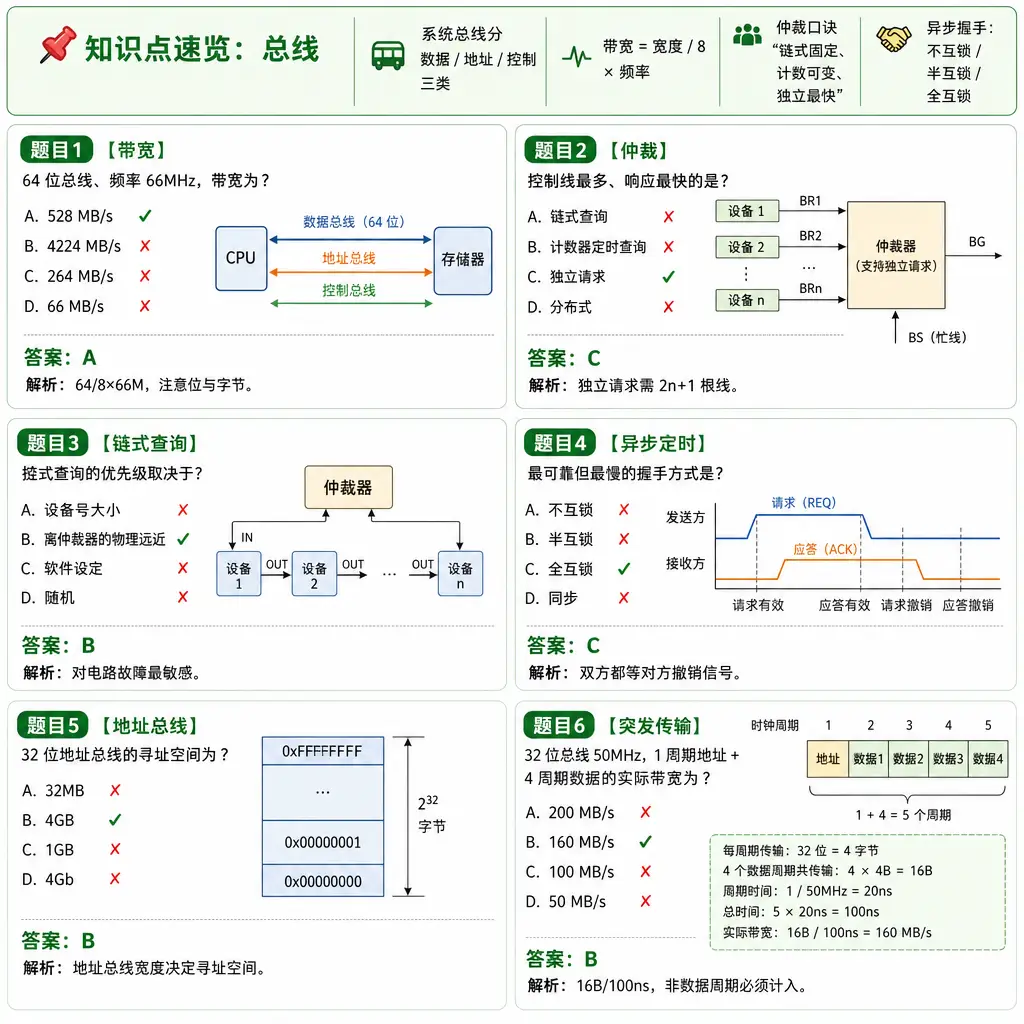
Task: Click option C. 1GB text
Action: (48, 850)
